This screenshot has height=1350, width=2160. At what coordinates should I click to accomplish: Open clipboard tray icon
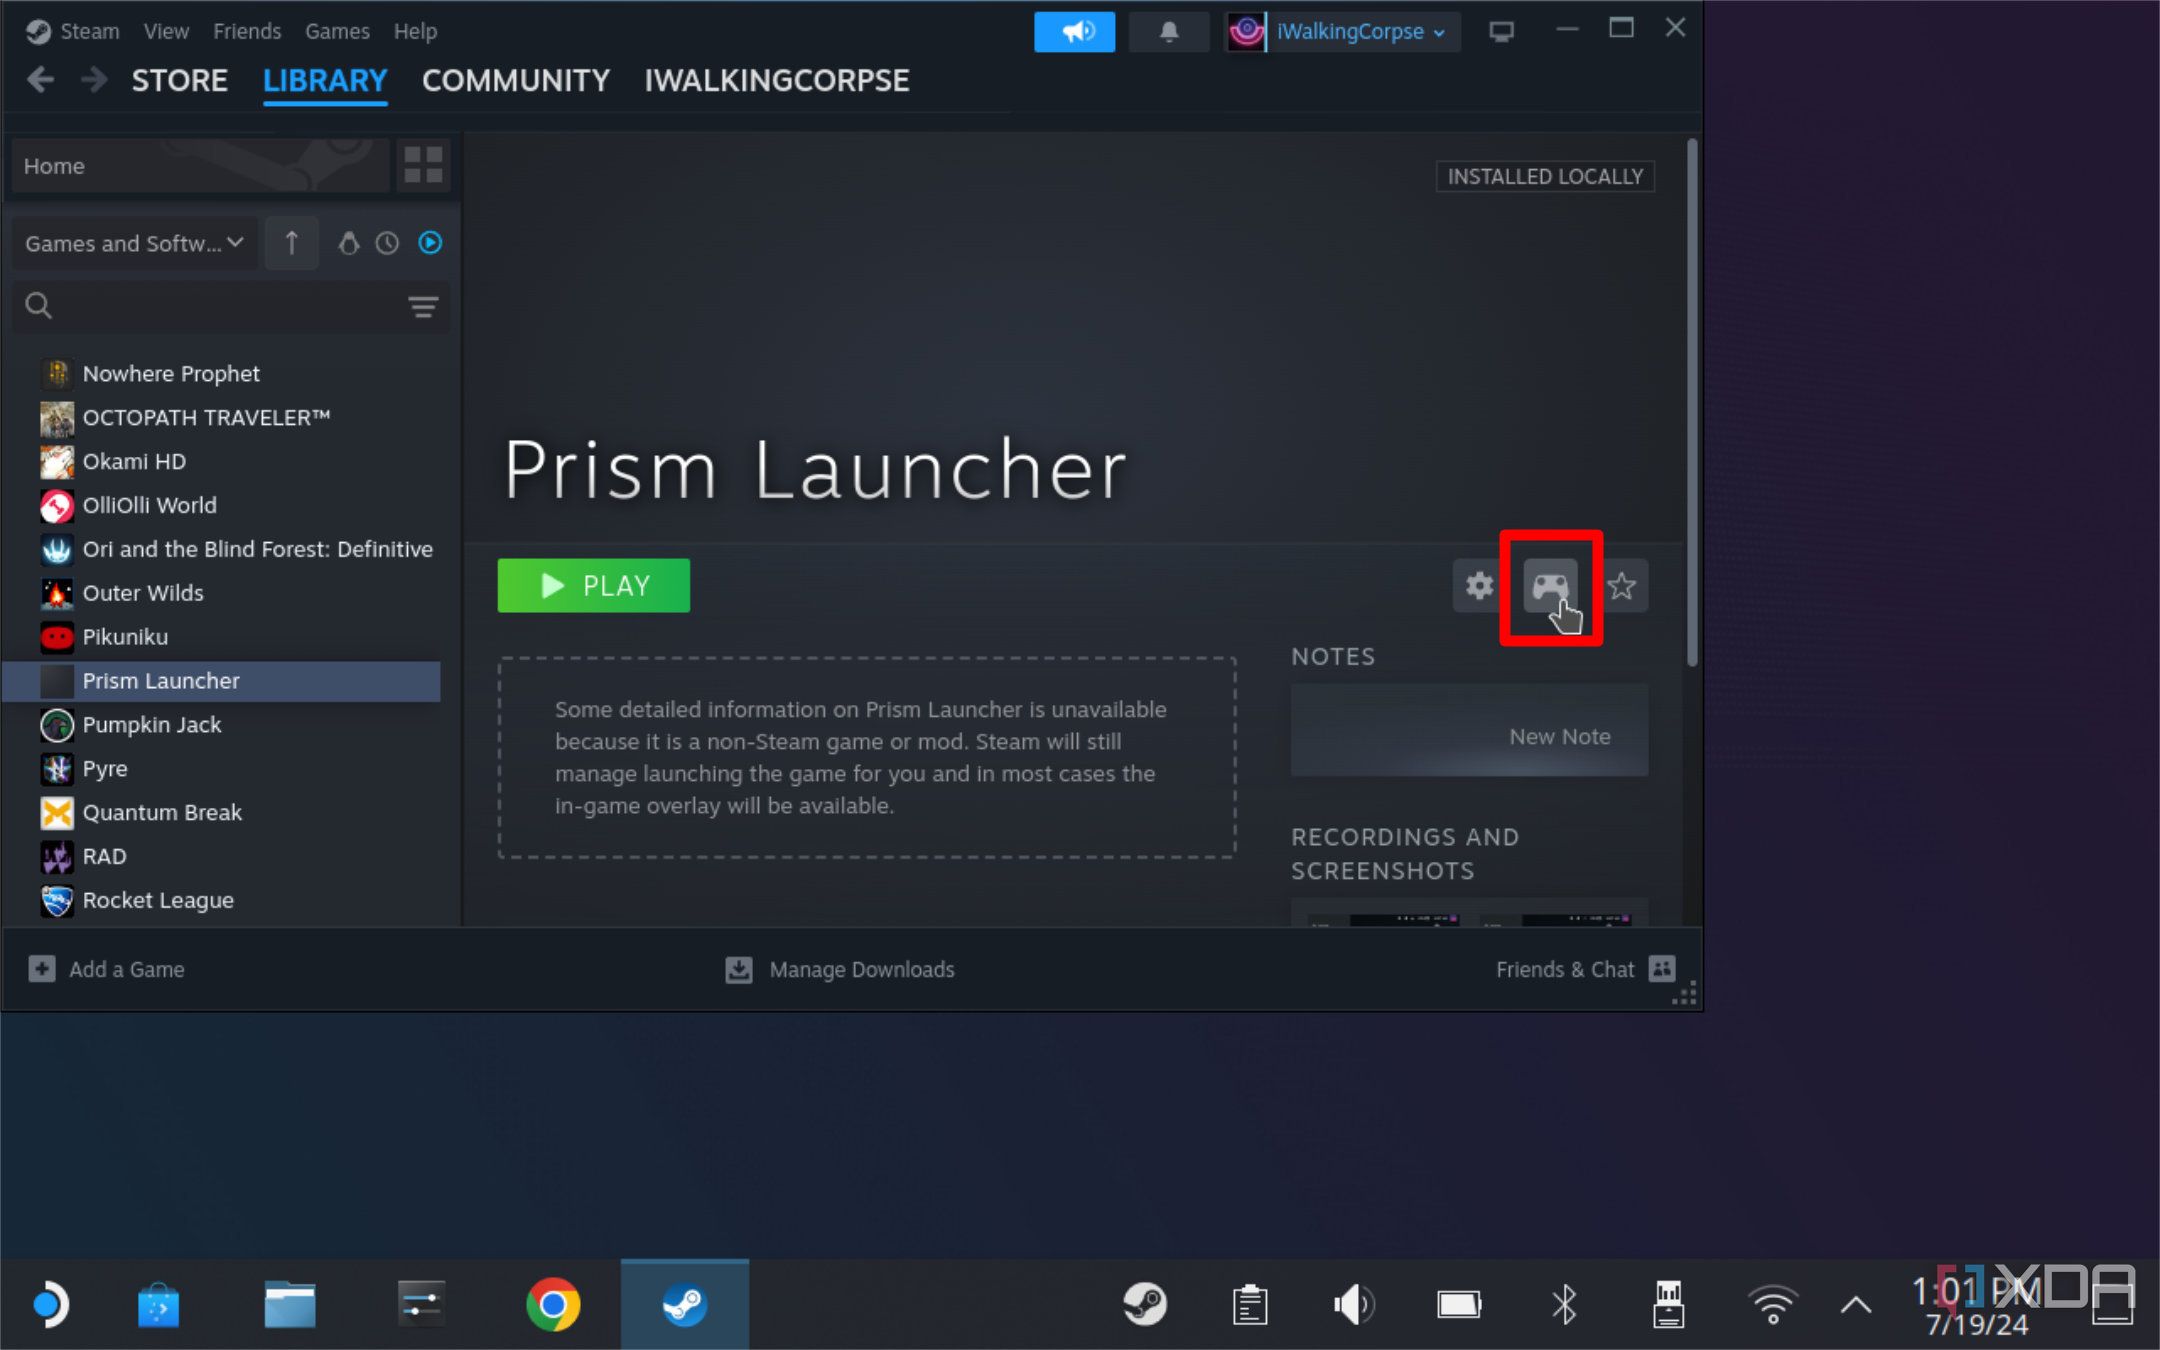point(1250,1304)
